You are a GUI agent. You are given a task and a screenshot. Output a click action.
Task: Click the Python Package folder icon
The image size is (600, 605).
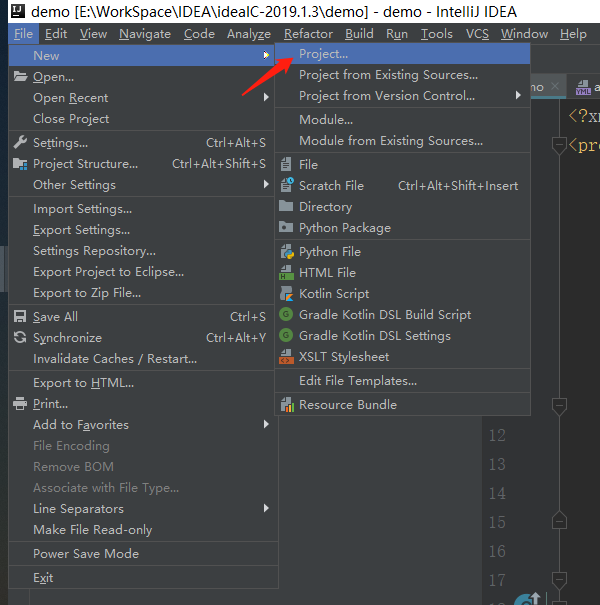286,227
